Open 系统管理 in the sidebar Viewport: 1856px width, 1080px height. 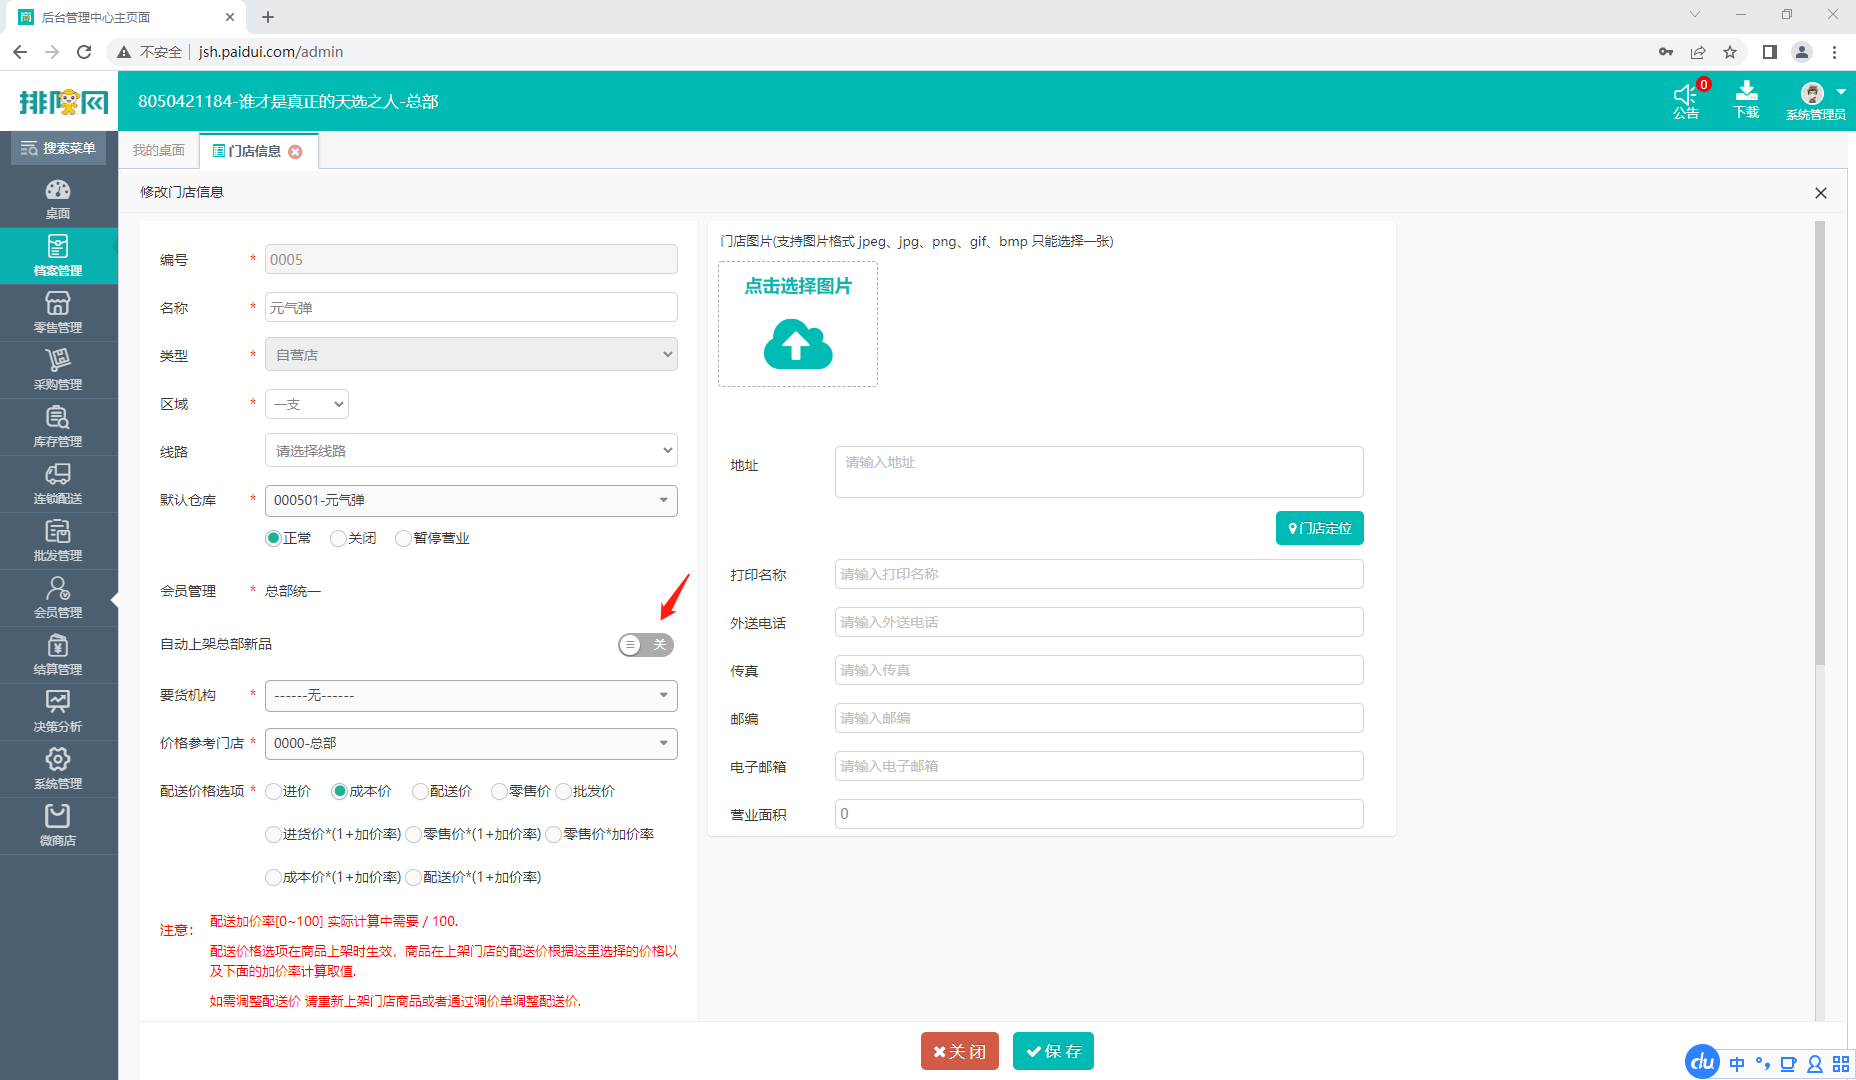58,769
